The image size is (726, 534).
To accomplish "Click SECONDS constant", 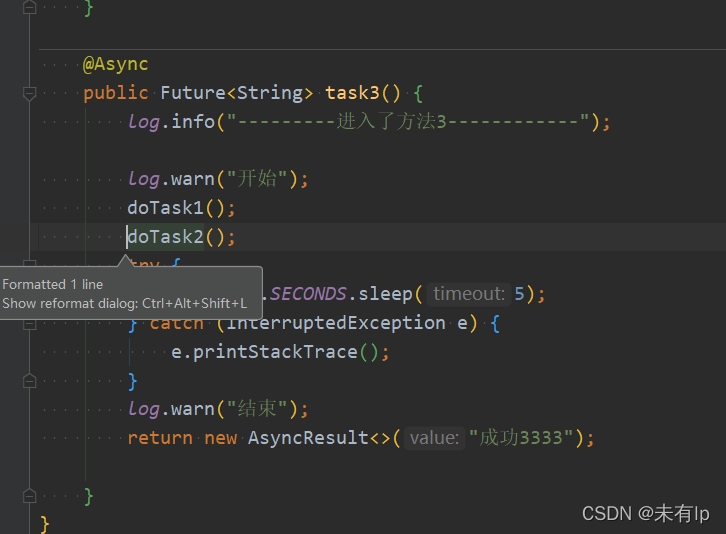I will [x=308, y=294].
